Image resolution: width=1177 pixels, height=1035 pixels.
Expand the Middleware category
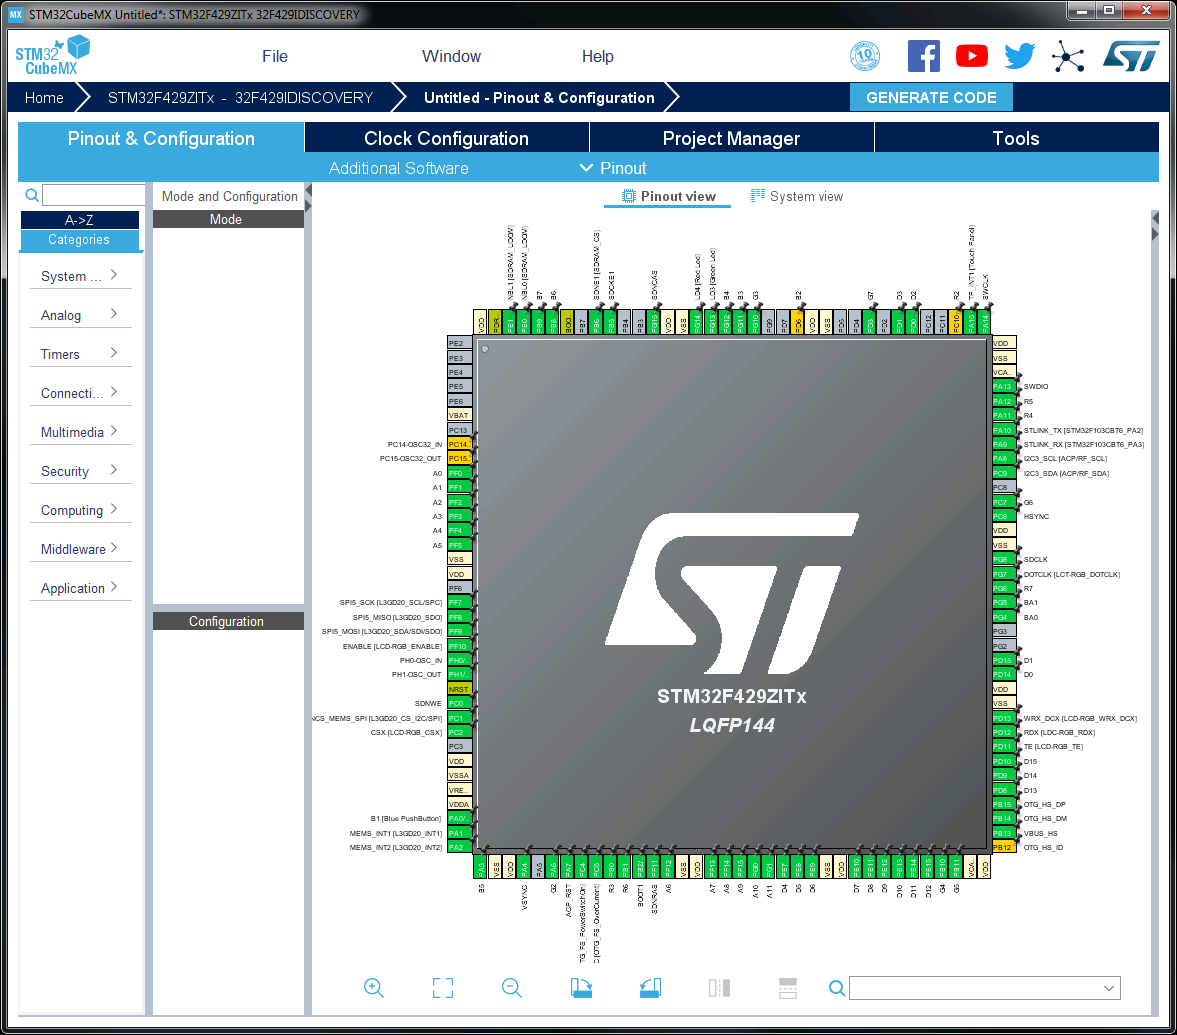(x=80, y=549)
